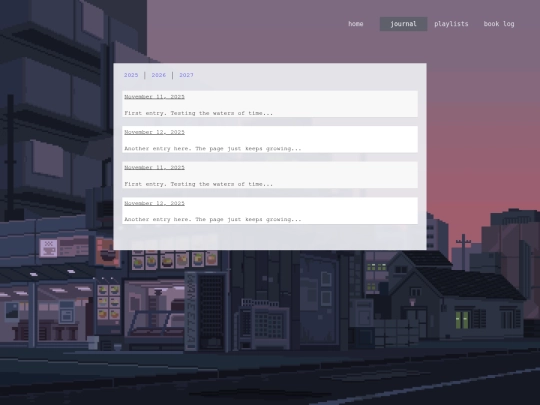The image size is (540, 405).
Task: Filter journal entries by year 2025
Action: [x=131, y=75]
